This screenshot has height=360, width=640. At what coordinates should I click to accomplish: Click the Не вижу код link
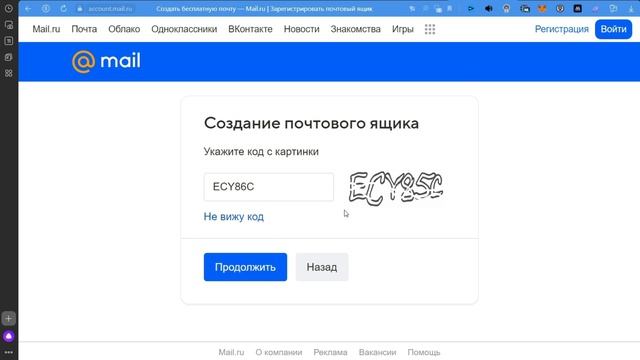point(233,217)
